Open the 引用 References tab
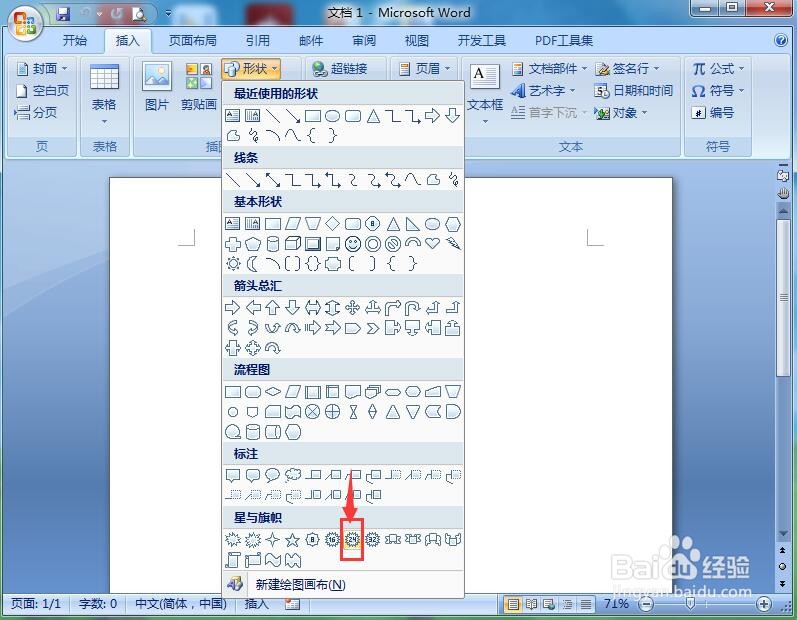This screenshot has width=797, height=620. click(x=258, y=40)
